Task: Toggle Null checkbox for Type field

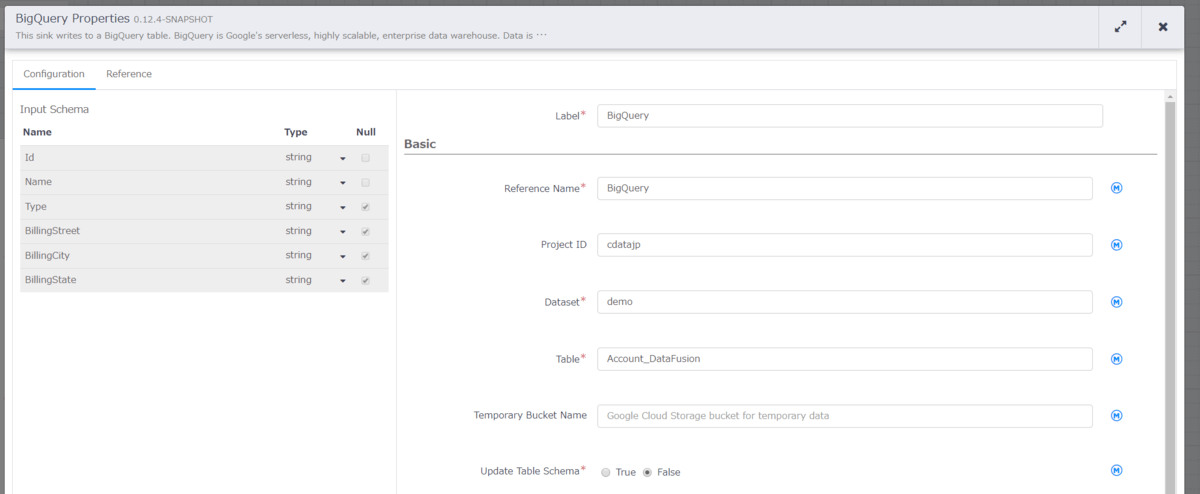Action: coord(365,207)
